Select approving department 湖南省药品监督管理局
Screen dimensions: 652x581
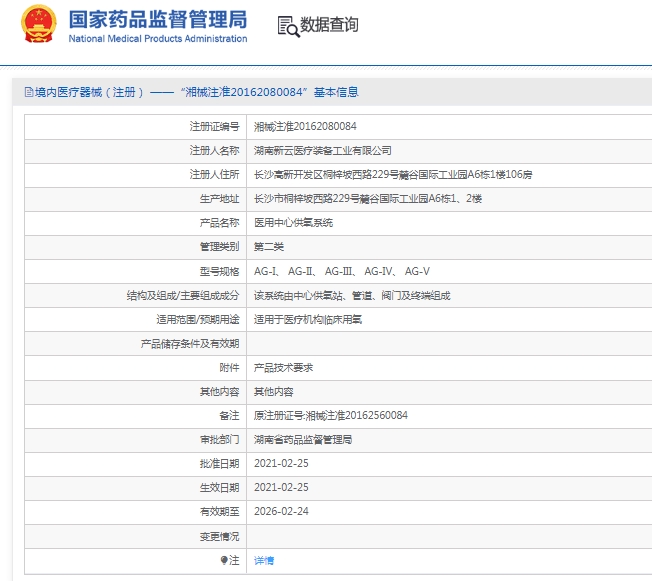(303, 440)
